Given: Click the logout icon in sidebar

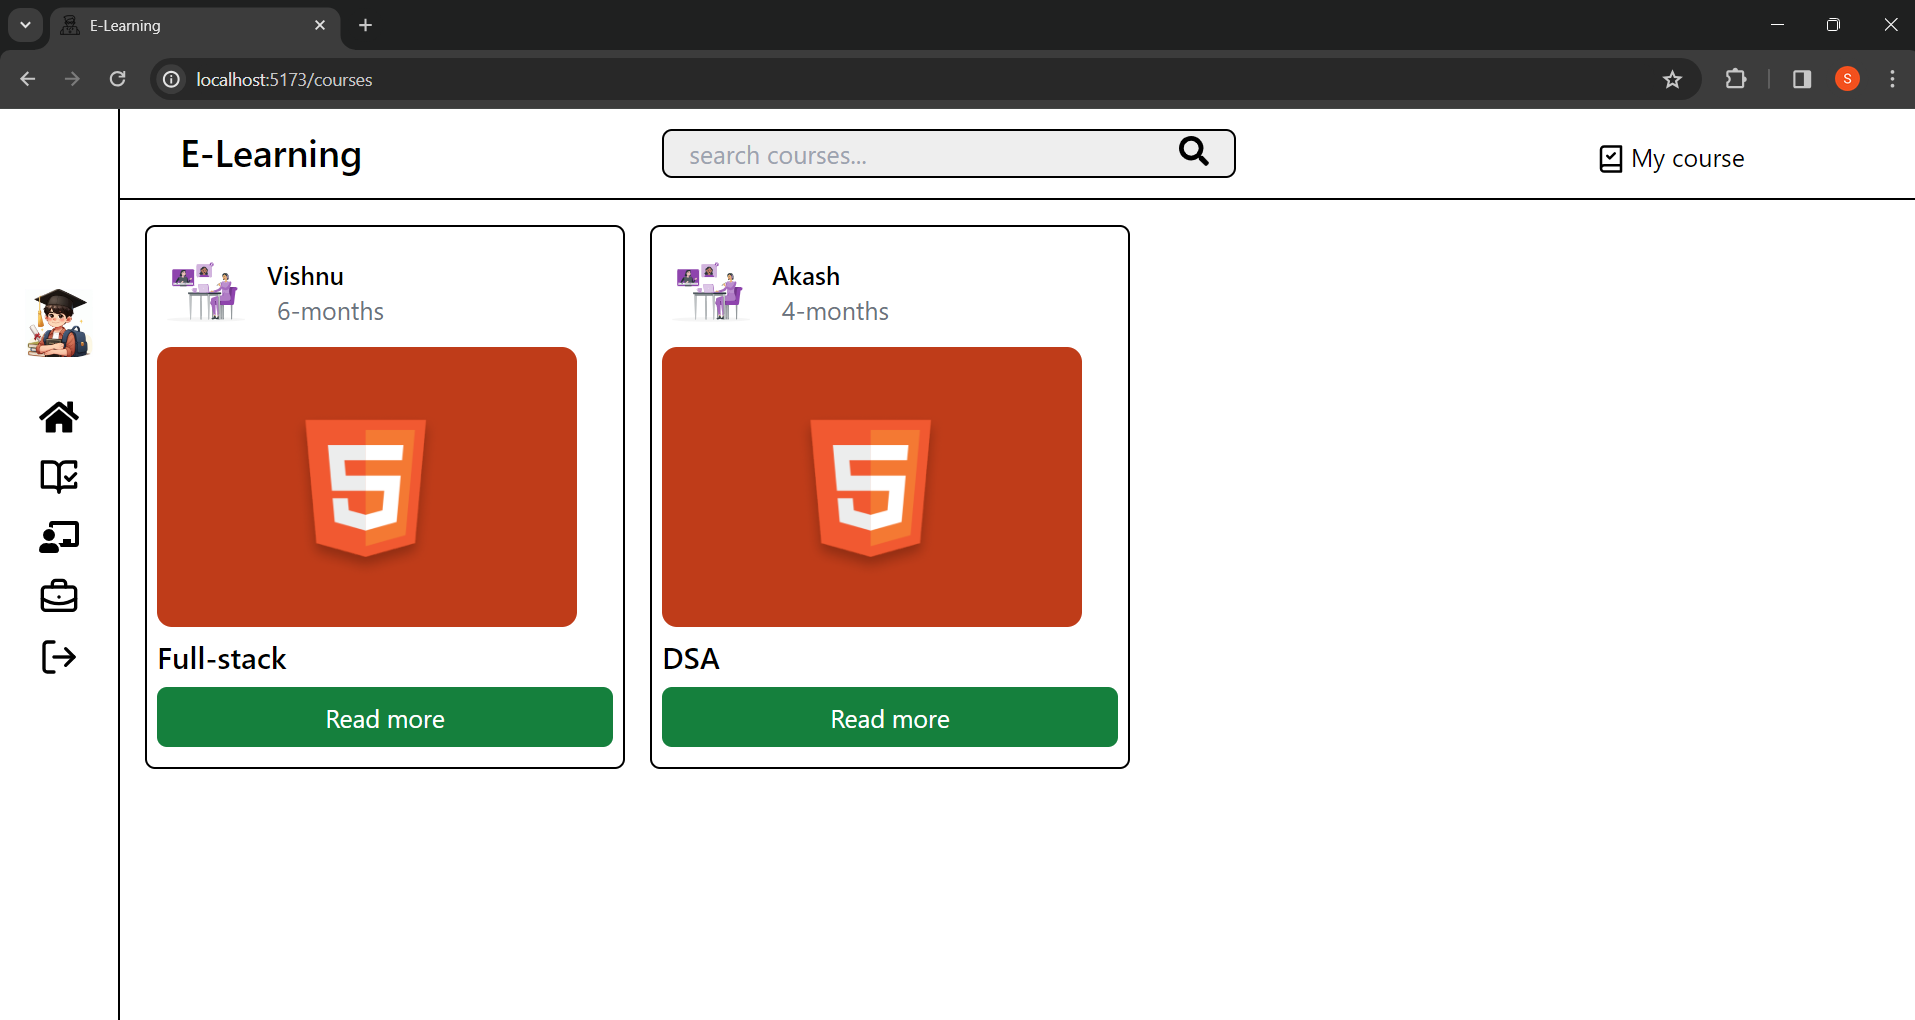Looking at the screenshot, I should click(59, 657).
